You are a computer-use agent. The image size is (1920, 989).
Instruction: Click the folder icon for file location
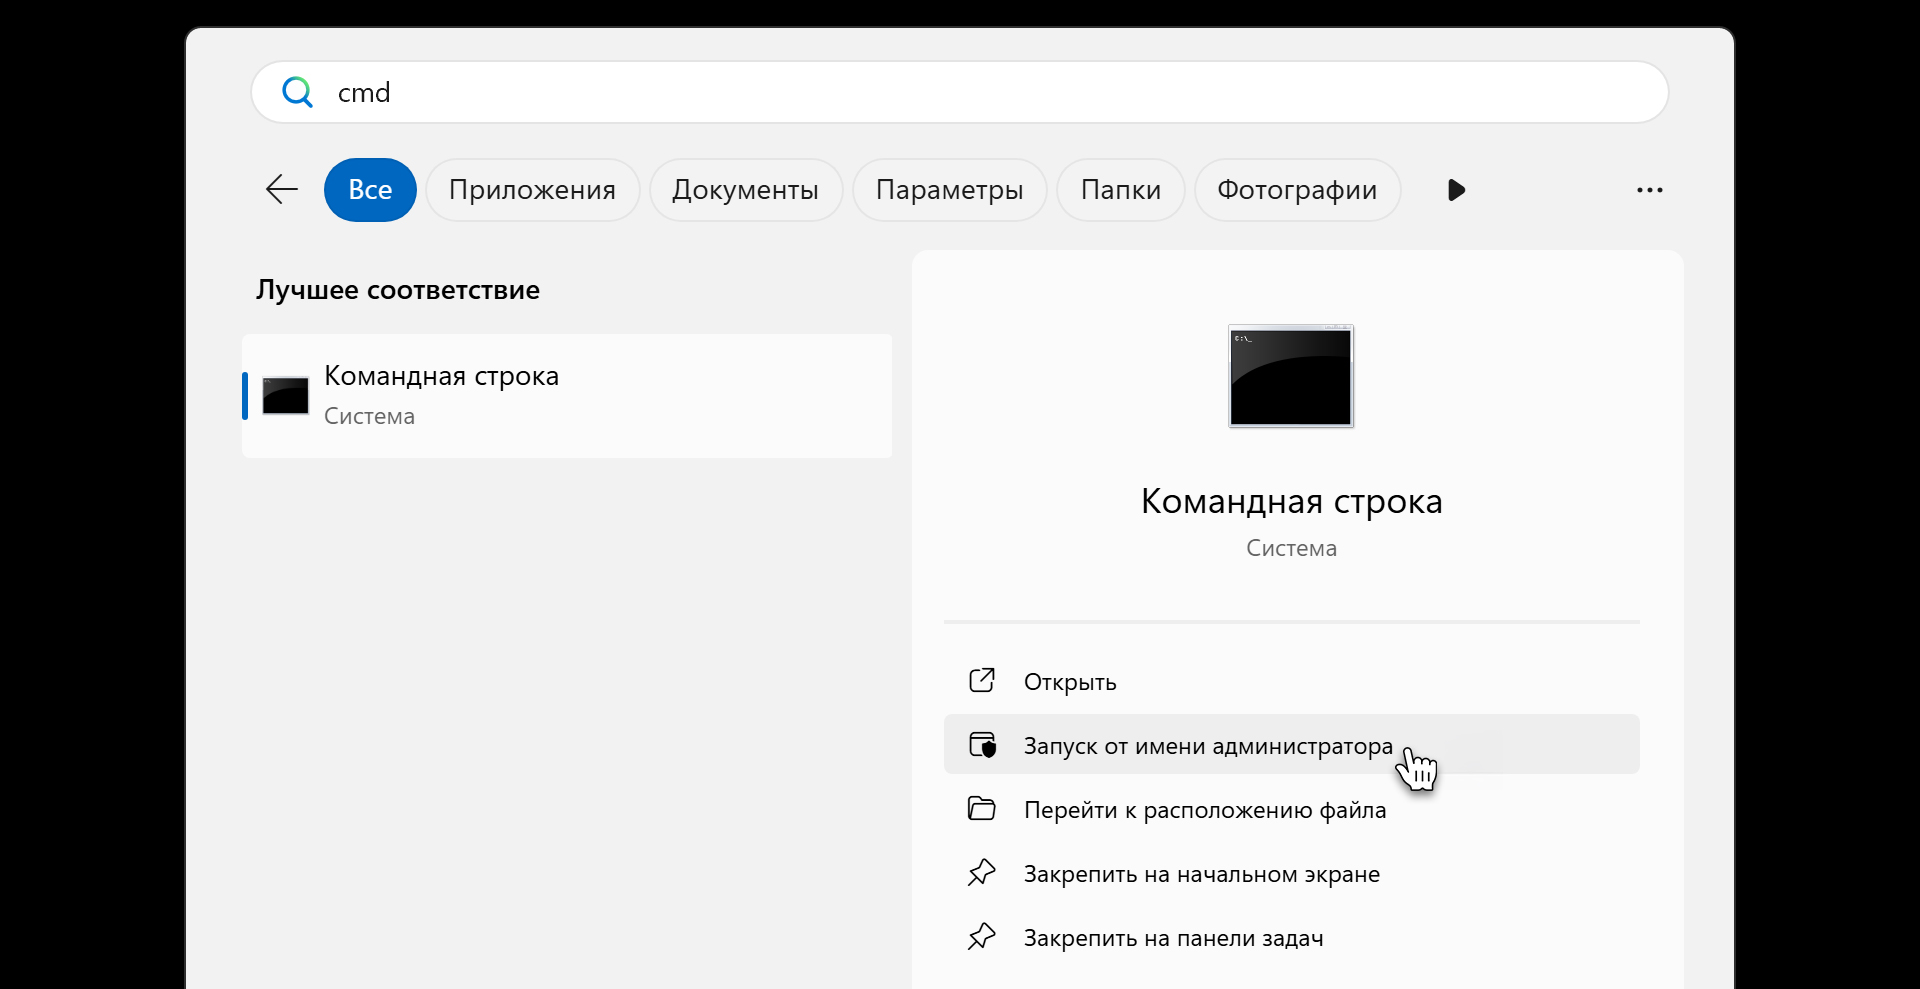982,809
